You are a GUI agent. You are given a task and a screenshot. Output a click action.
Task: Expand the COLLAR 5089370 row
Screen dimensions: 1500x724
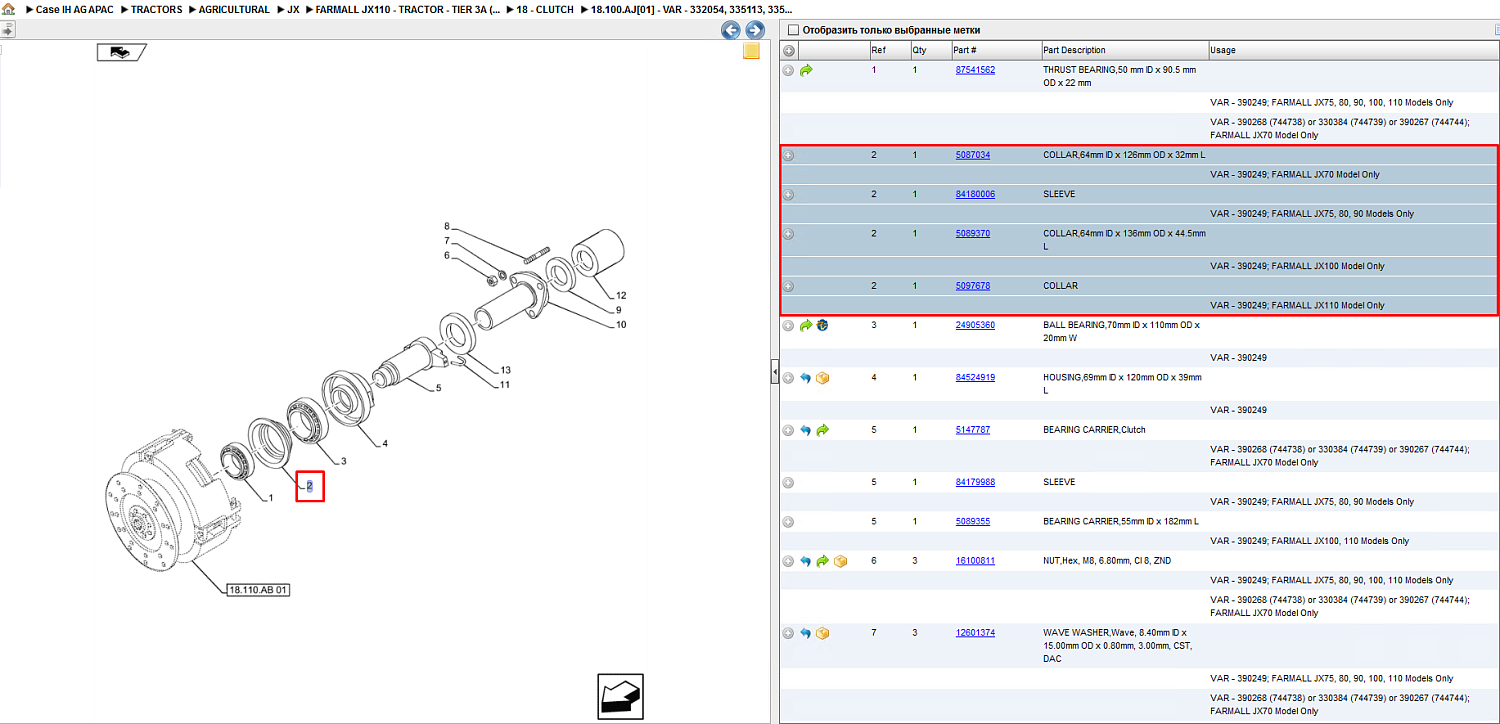(x=789, y=235)
